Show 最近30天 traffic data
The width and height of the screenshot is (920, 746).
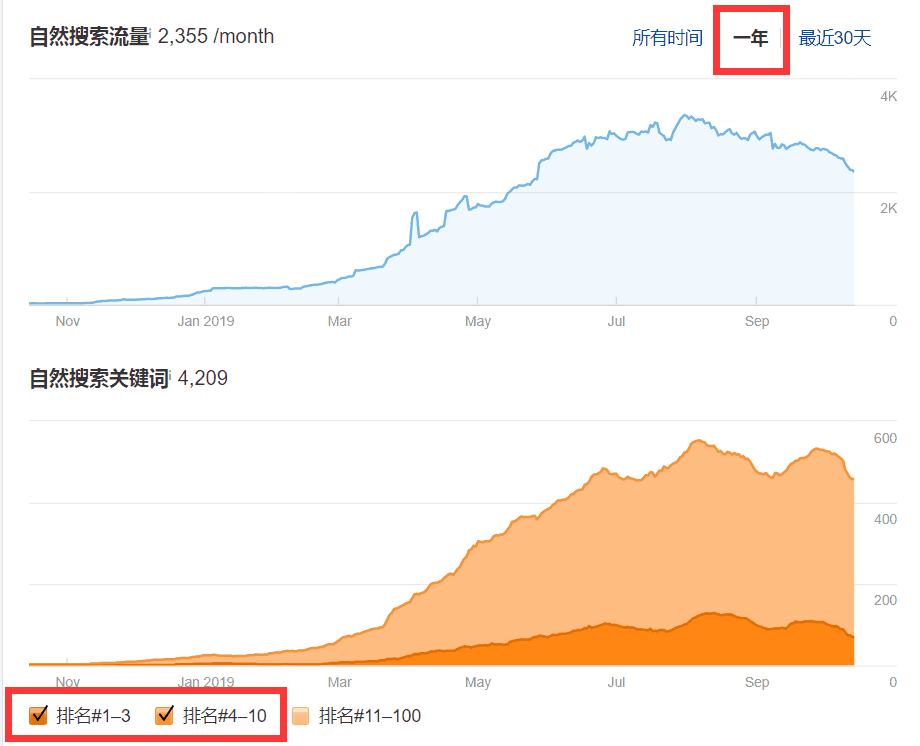coord(834,36)
